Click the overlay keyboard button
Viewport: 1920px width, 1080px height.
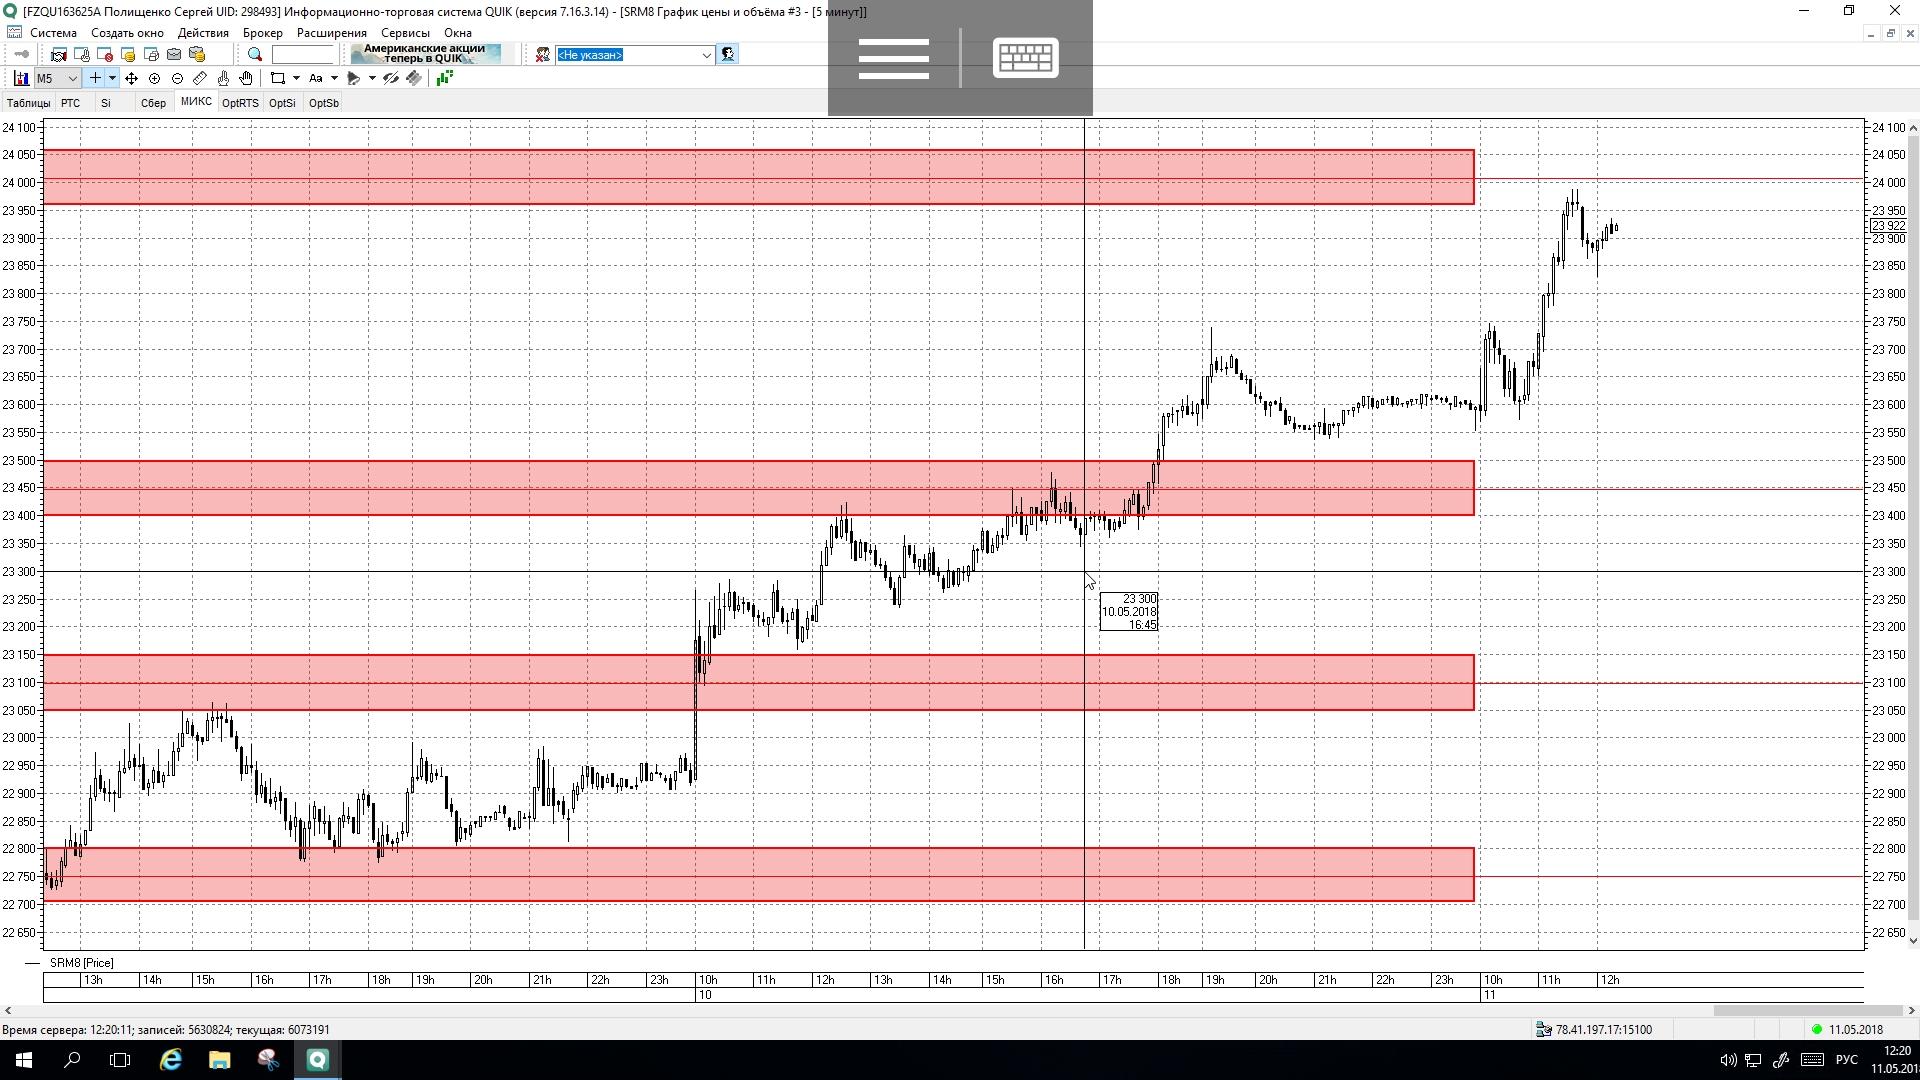(1025, 57)
